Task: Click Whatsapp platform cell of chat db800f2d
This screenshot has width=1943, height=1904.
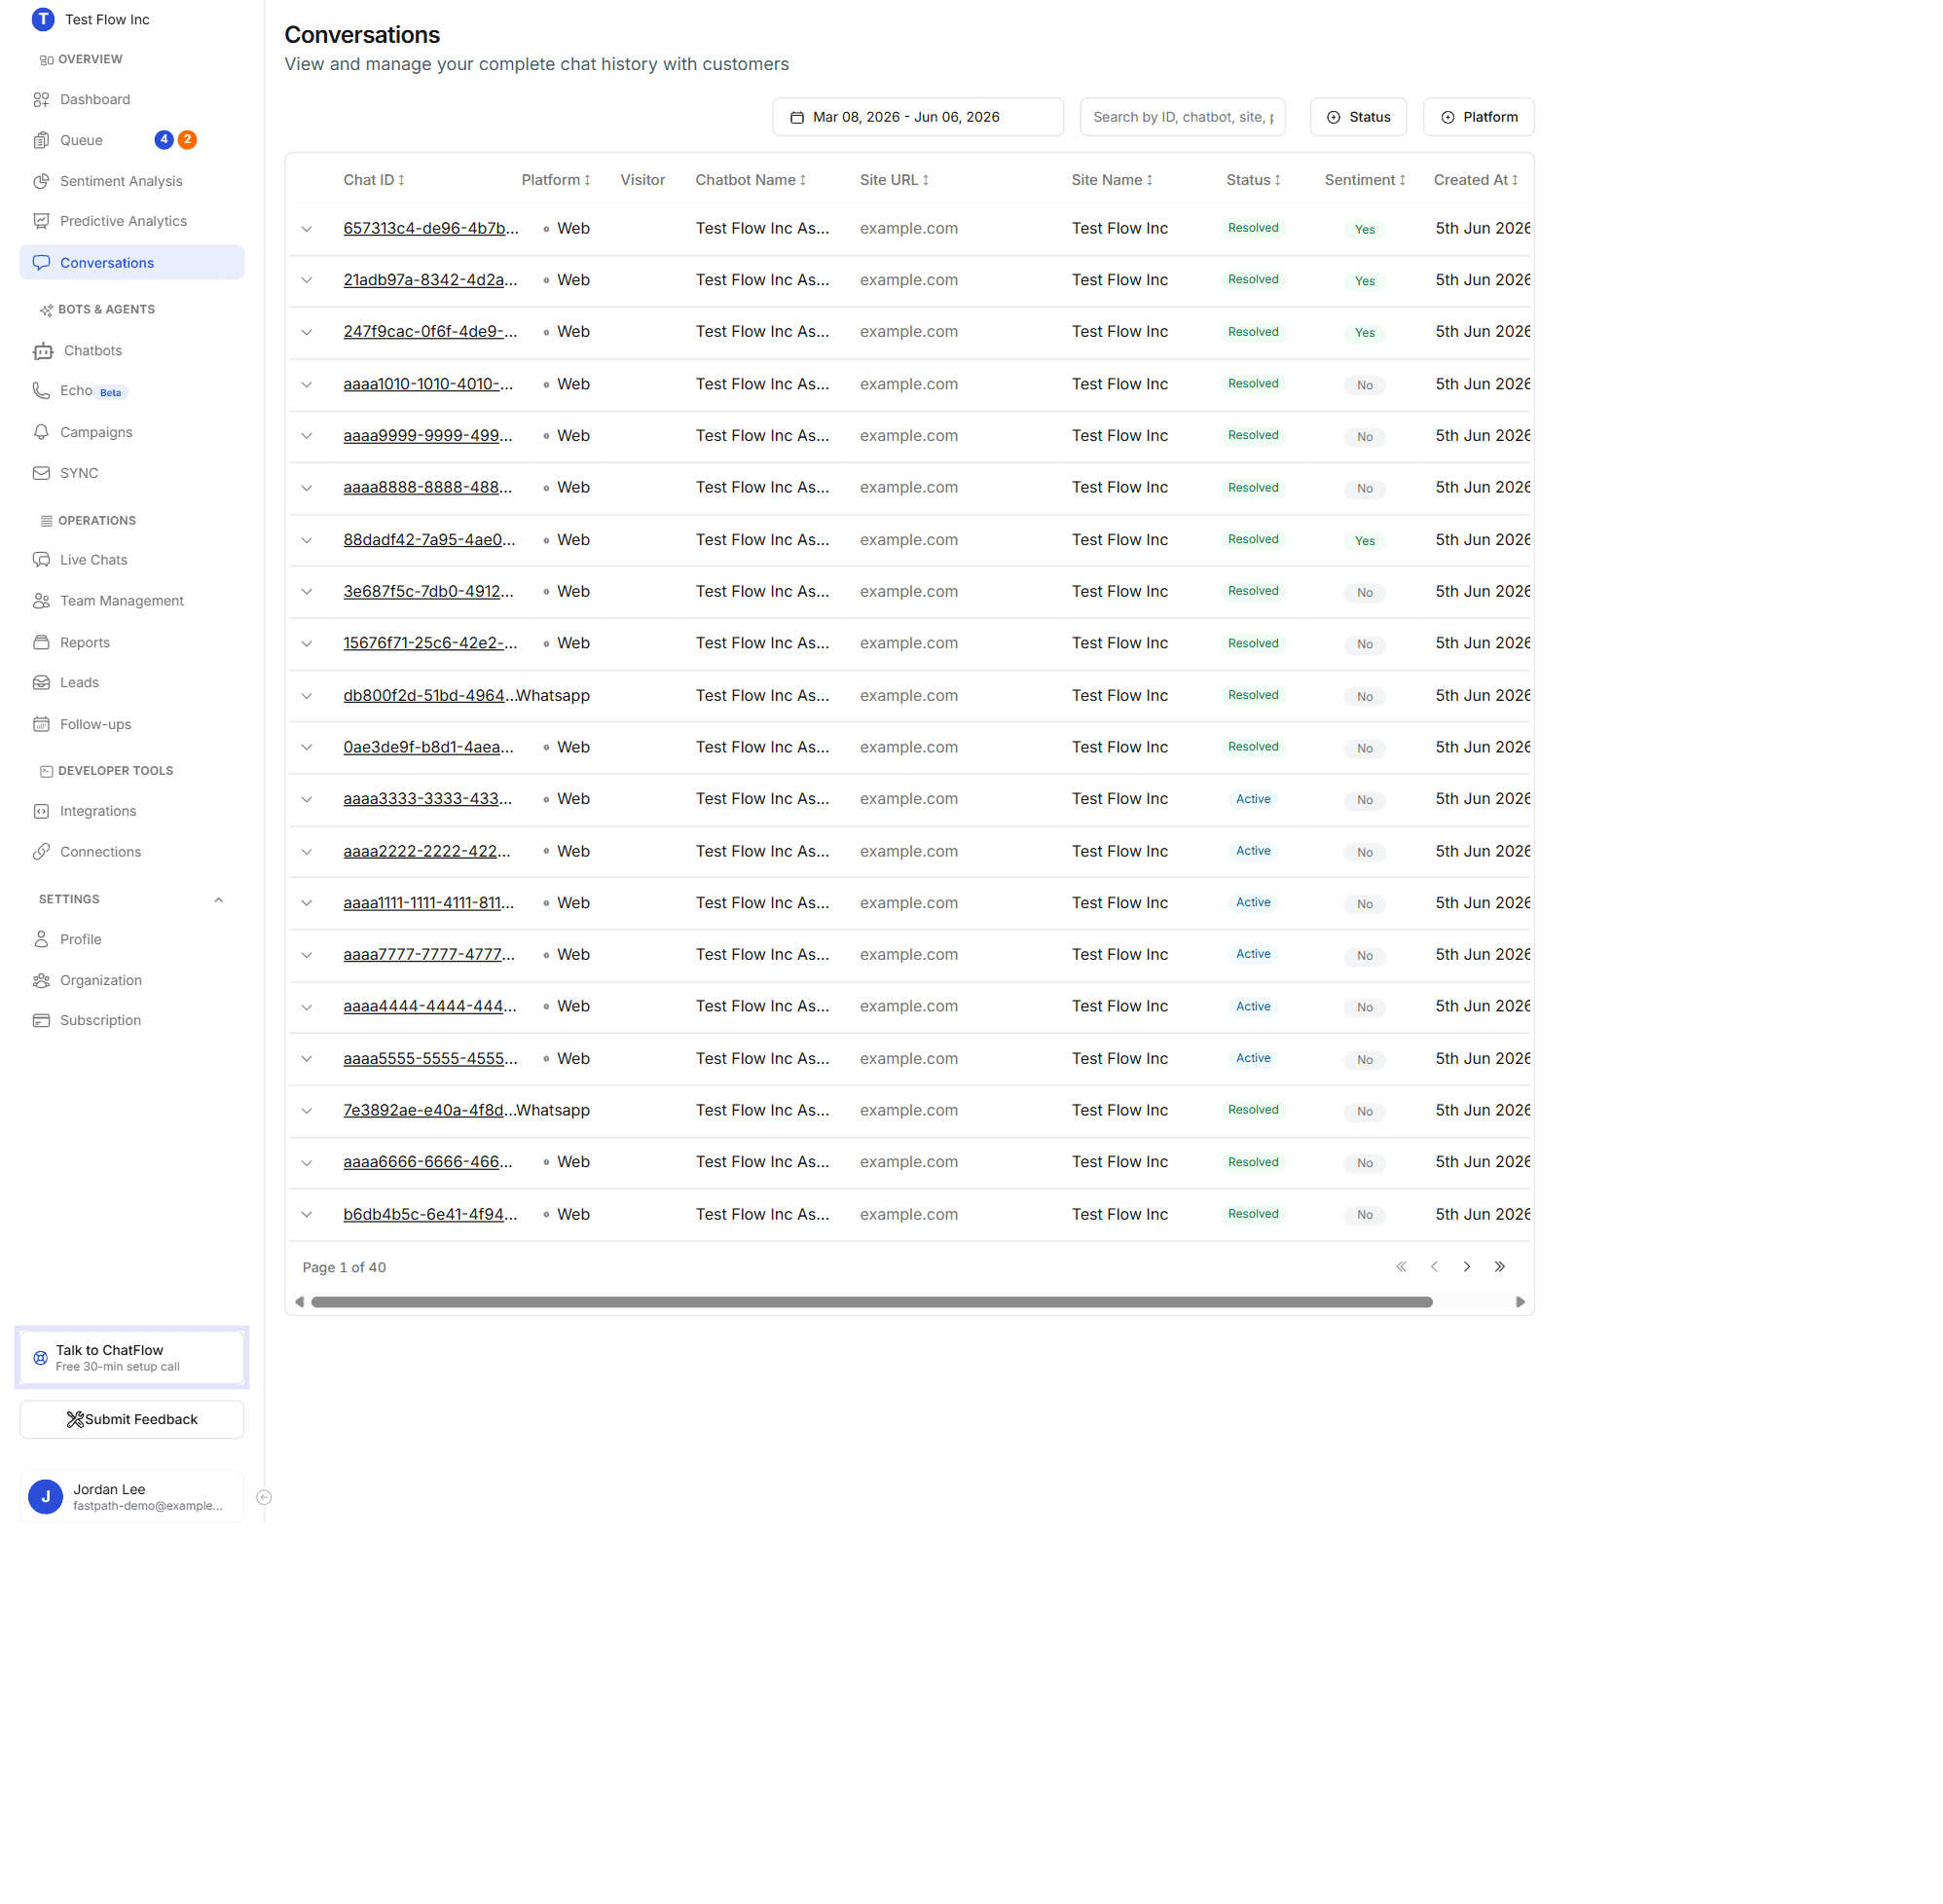Action: click(x=554, y=697)
